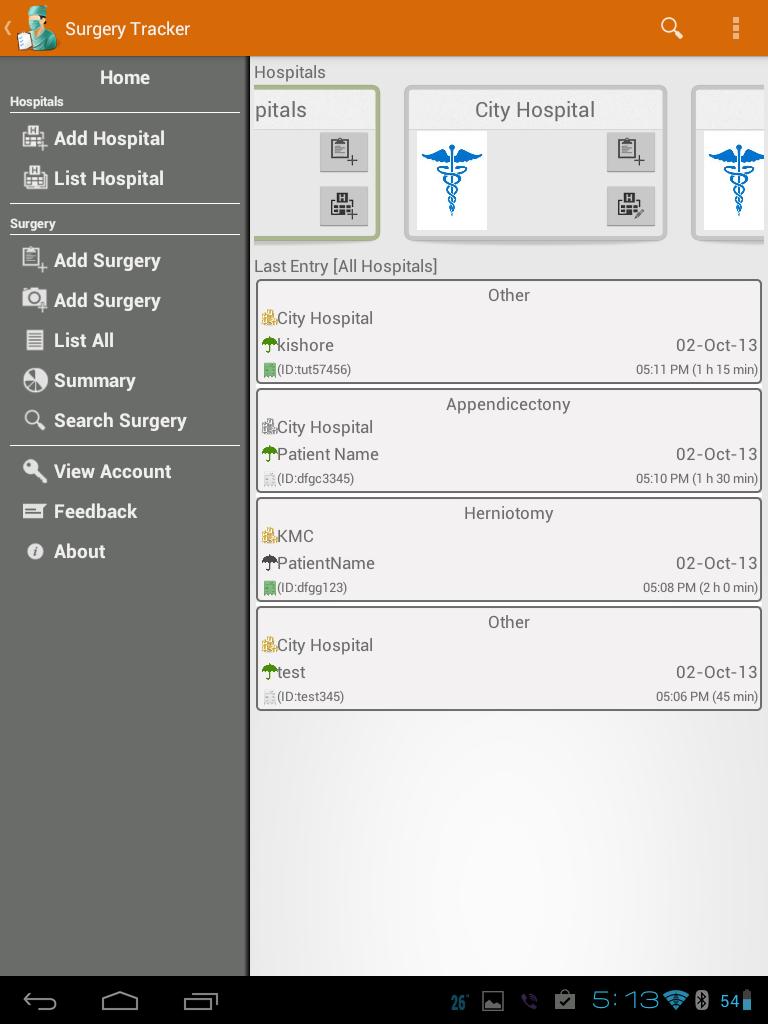Screen dimensions: 768x1024
Task: Tap the ID:test345 label
Action: [x=311, y=697]
